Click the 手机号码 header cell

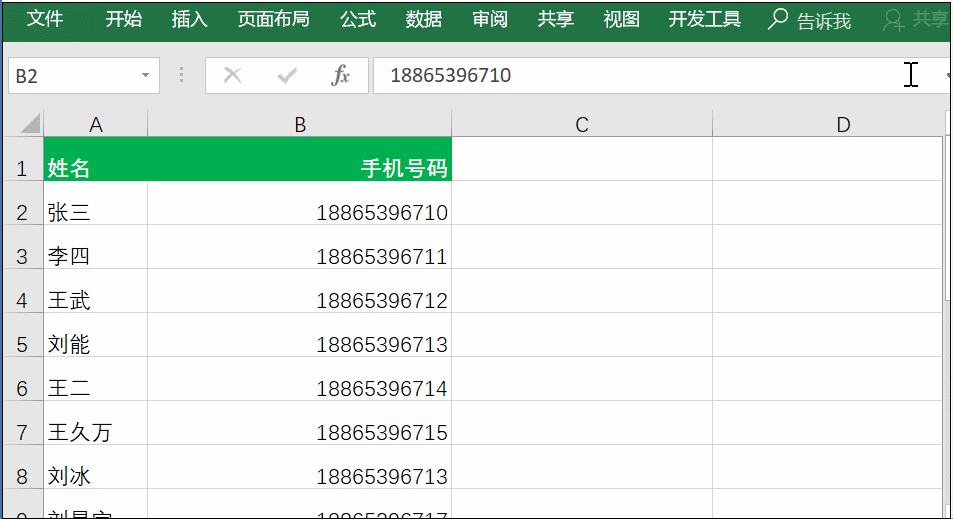click(x=300, y=159)
